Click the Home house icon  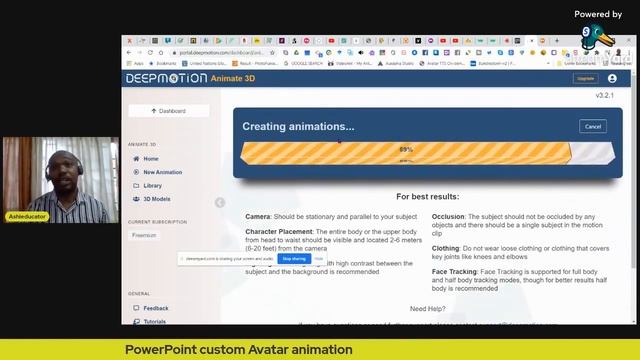[x=136, y=158]
